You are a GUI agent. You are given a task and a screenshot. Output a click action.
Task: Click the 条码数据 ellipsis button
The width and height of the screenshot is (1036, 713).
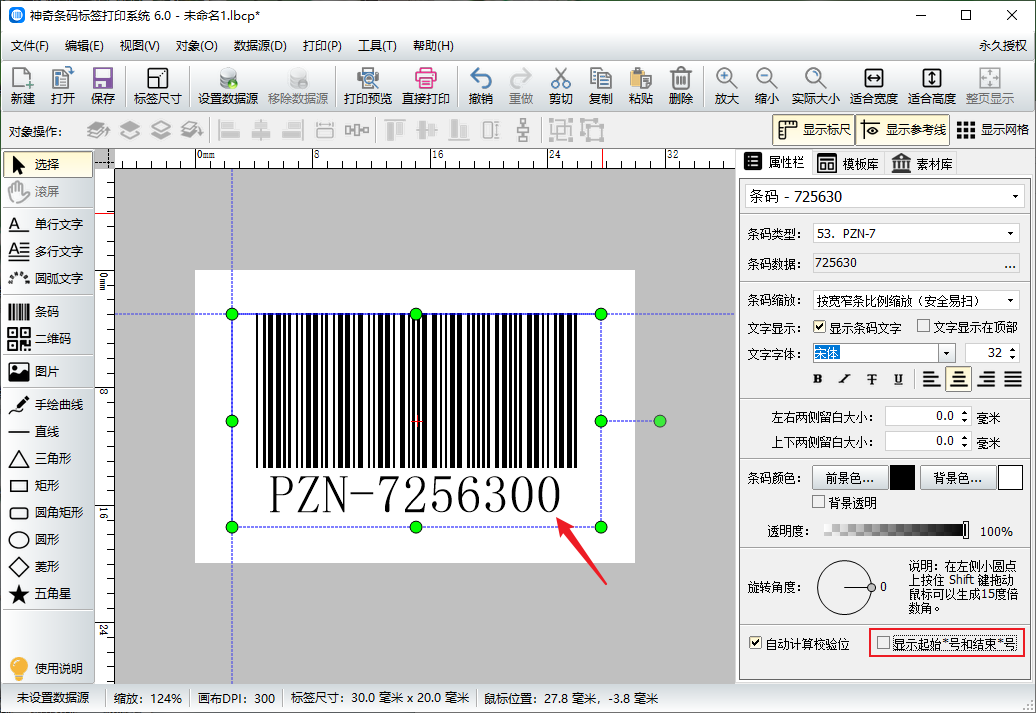pos(1010,264)
